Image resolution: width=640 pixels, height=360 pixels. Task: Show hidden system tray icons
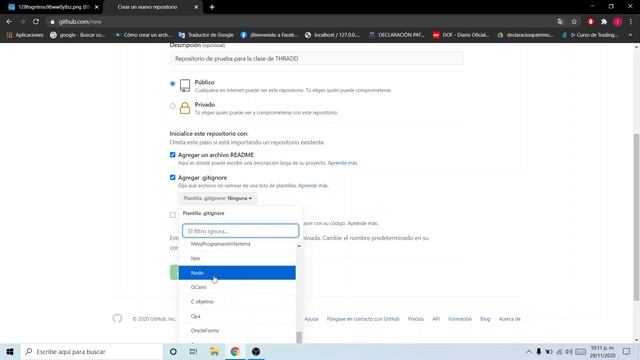click(529, 351)
